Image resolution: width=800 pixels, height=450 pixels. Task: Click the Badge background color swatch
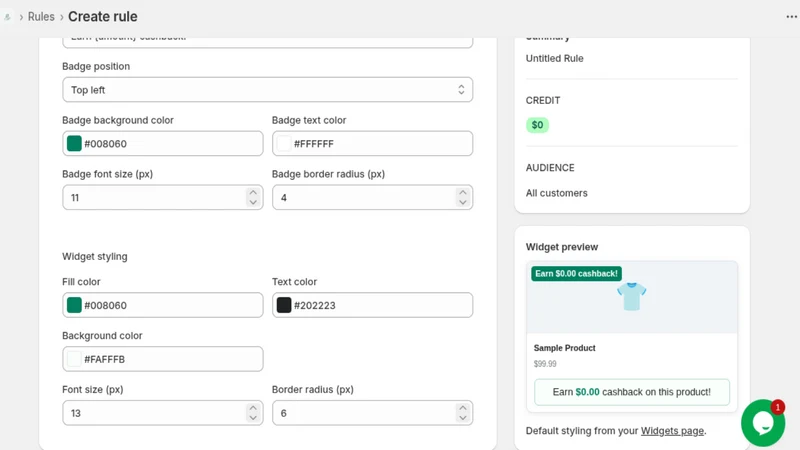click(x=74, y=143)
